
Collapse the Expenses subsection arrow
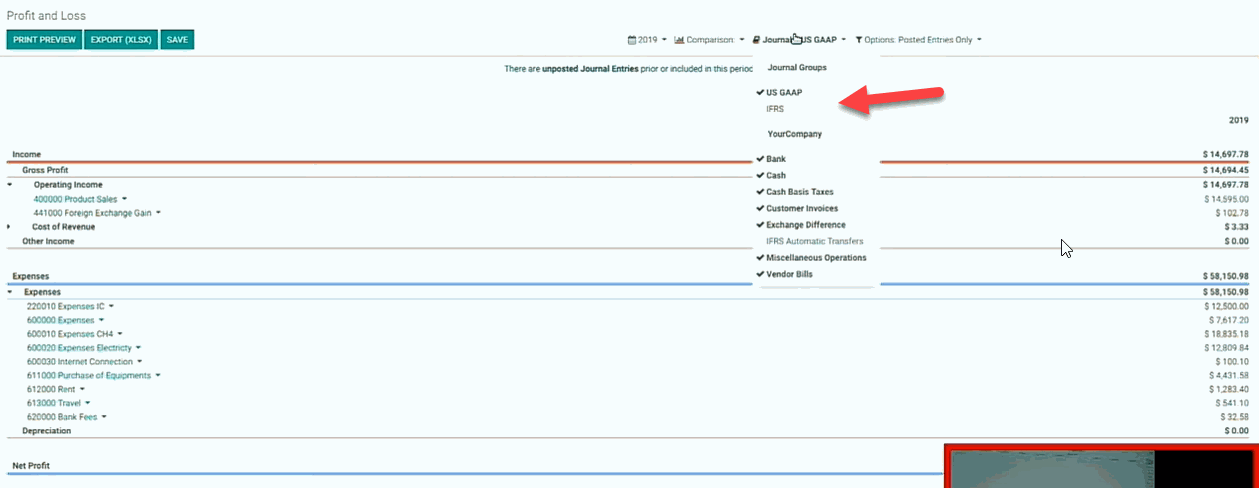[10, 292]
